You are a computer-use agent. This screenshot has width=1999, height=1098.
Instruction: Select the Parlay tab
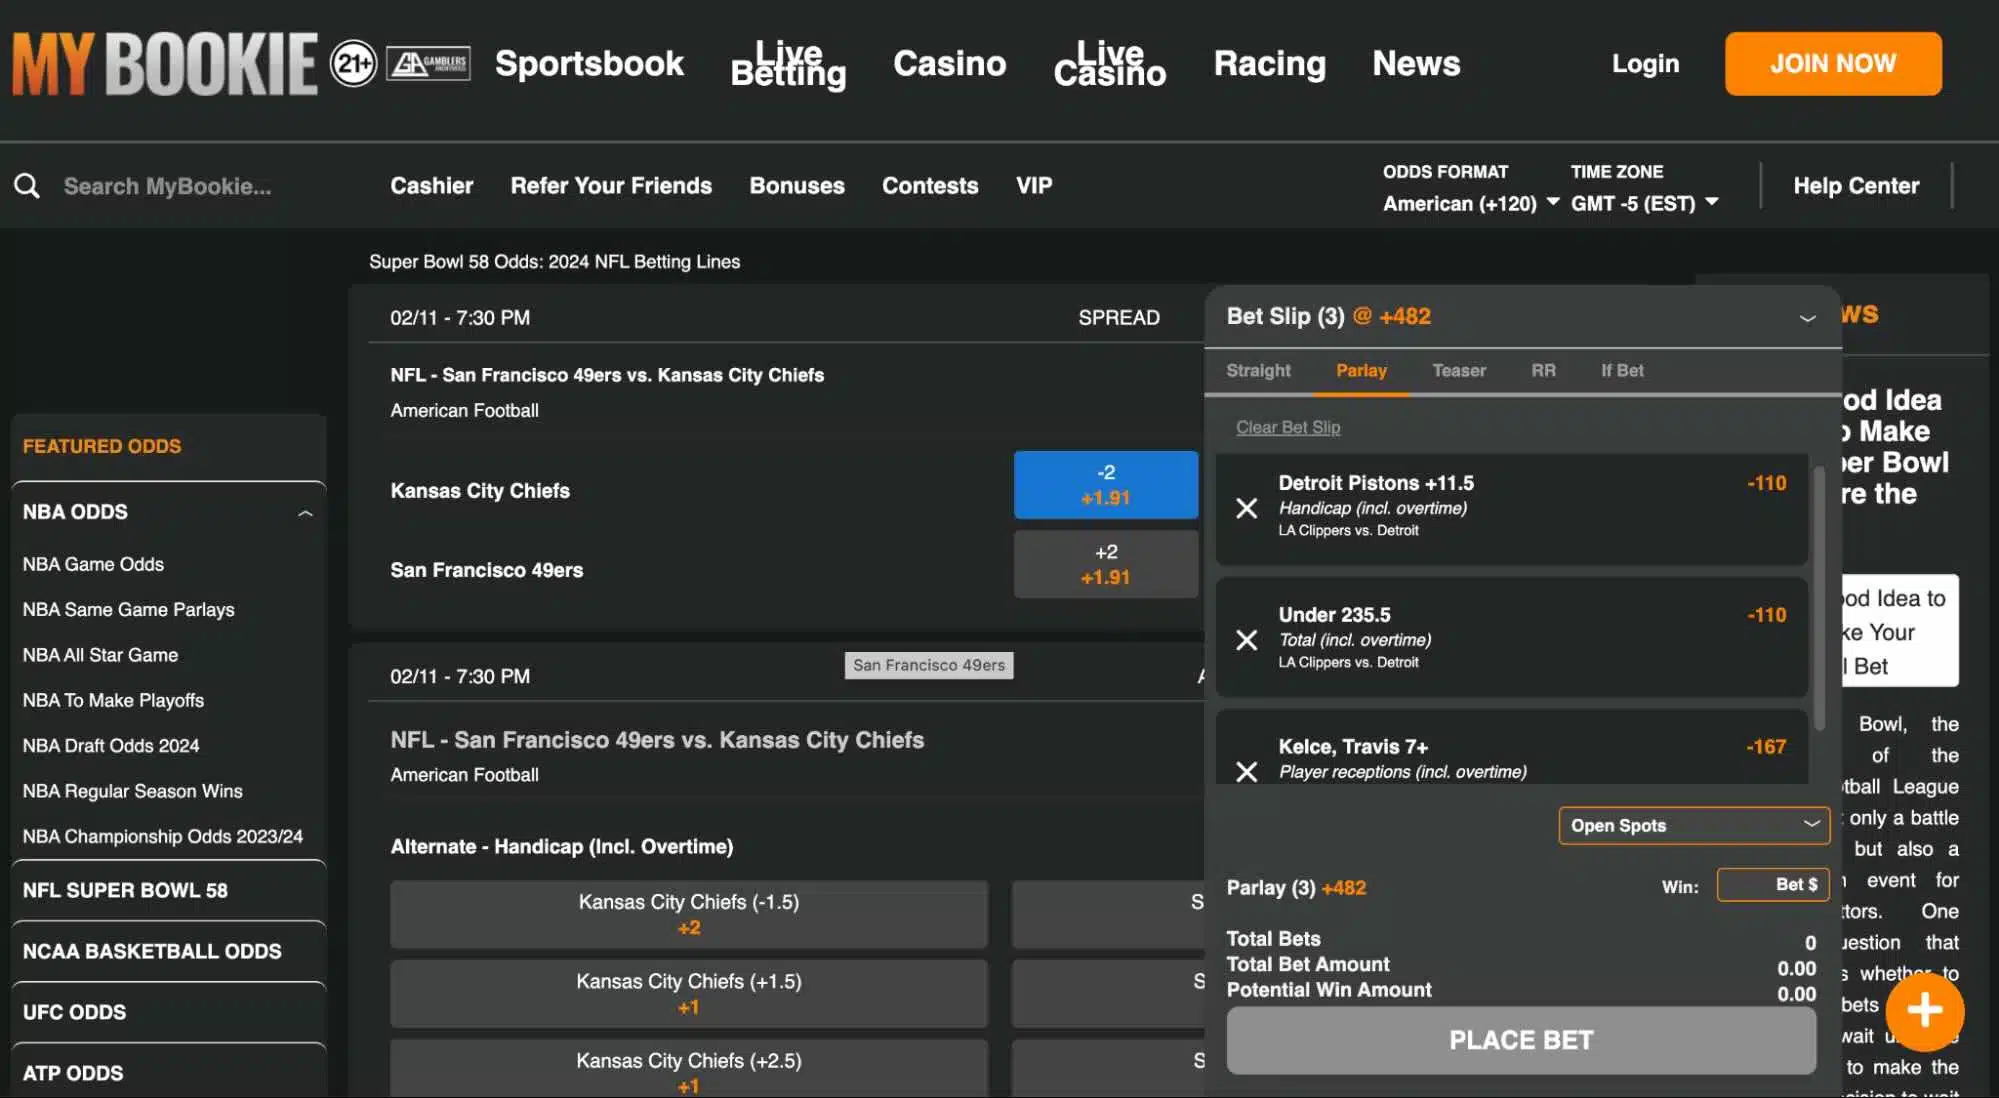tap(1361, 370)
